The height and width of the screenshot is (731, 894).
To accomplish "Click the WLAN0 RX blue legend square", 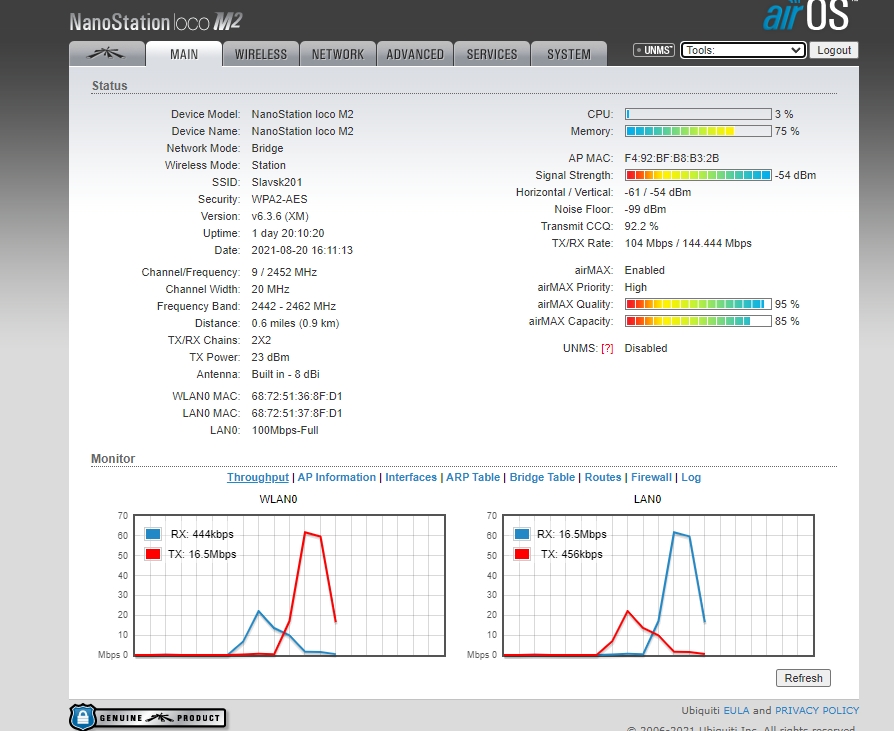I will coord(153,534).
